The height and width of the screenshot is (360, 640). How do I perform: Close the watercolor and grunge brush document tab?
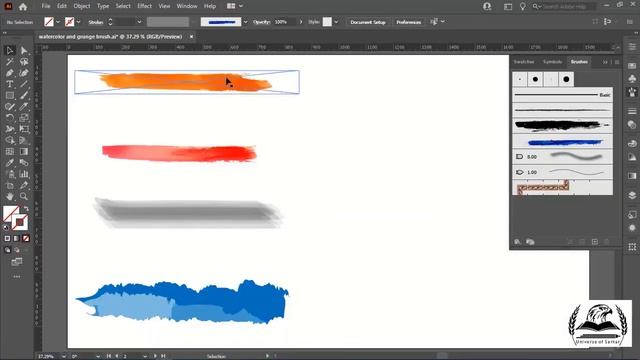coord(191,37)
